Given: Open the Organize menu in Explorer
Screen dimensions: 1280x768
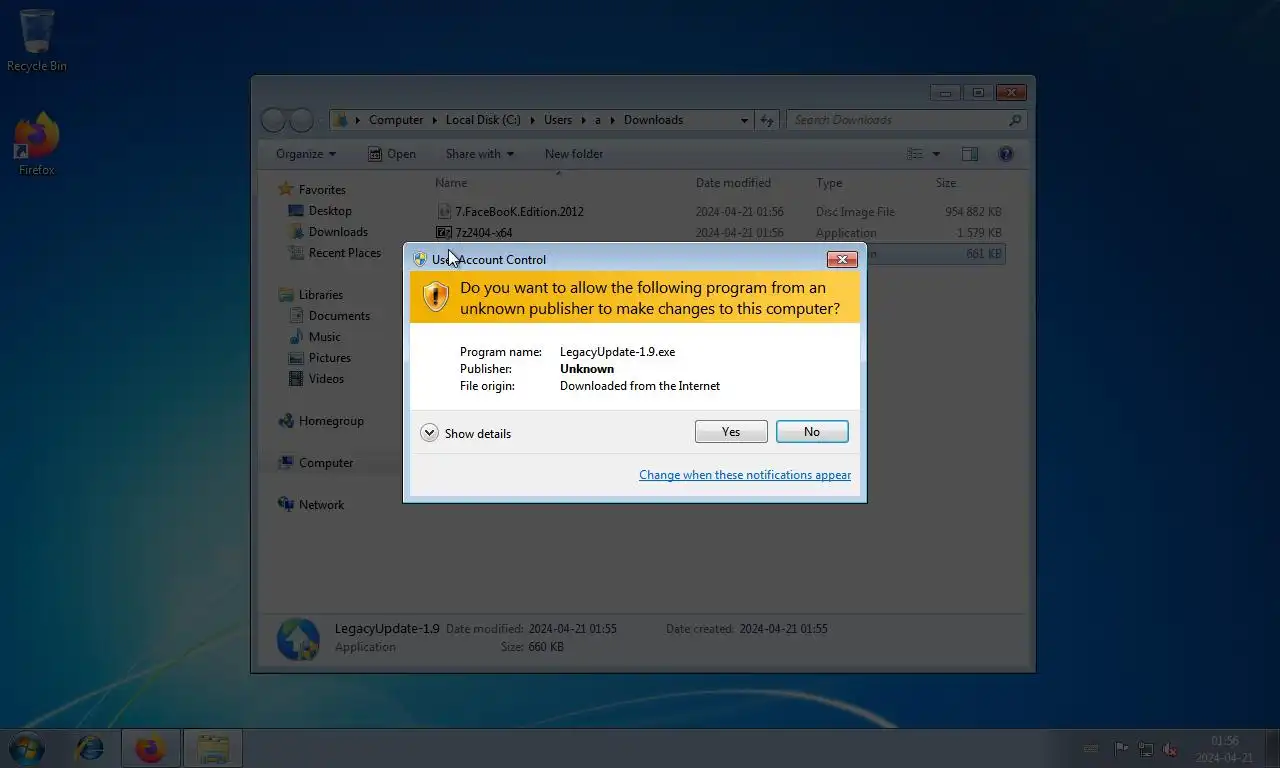Looking at the screenshot, I should click(x=306, y=154).
